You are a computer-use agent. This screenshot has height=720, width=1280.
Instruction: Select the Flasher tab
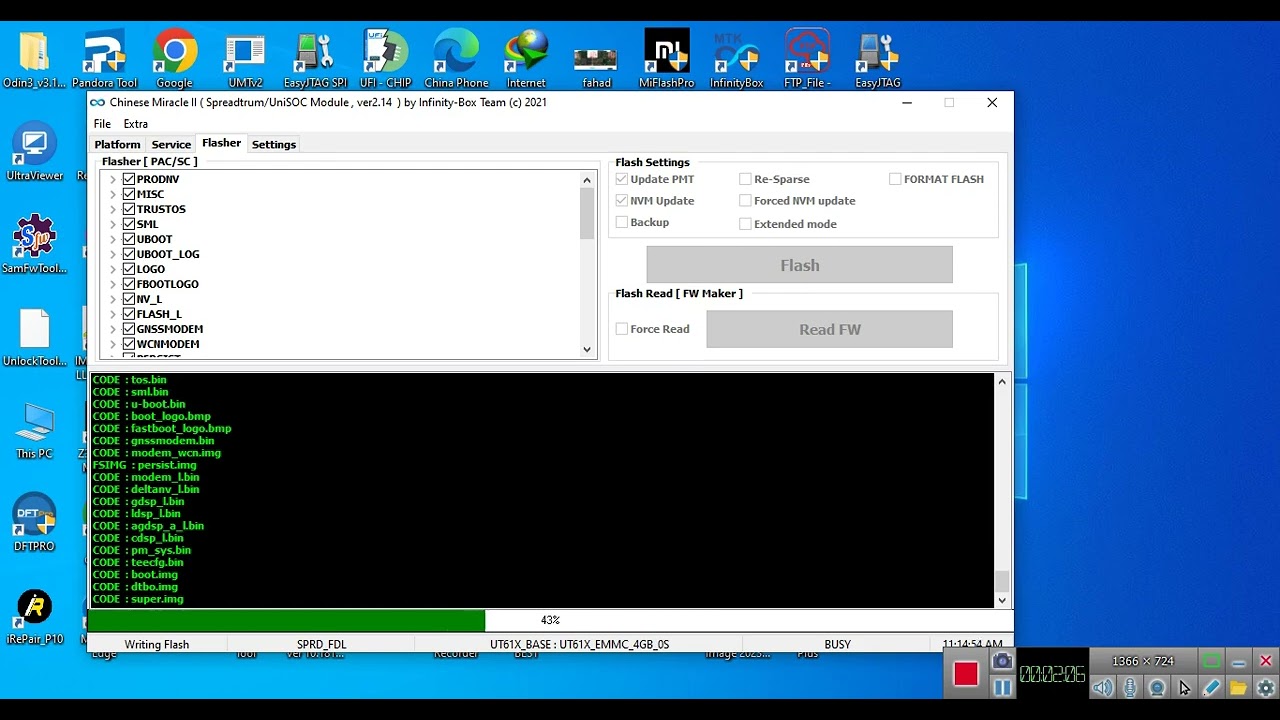click(221, 143)
